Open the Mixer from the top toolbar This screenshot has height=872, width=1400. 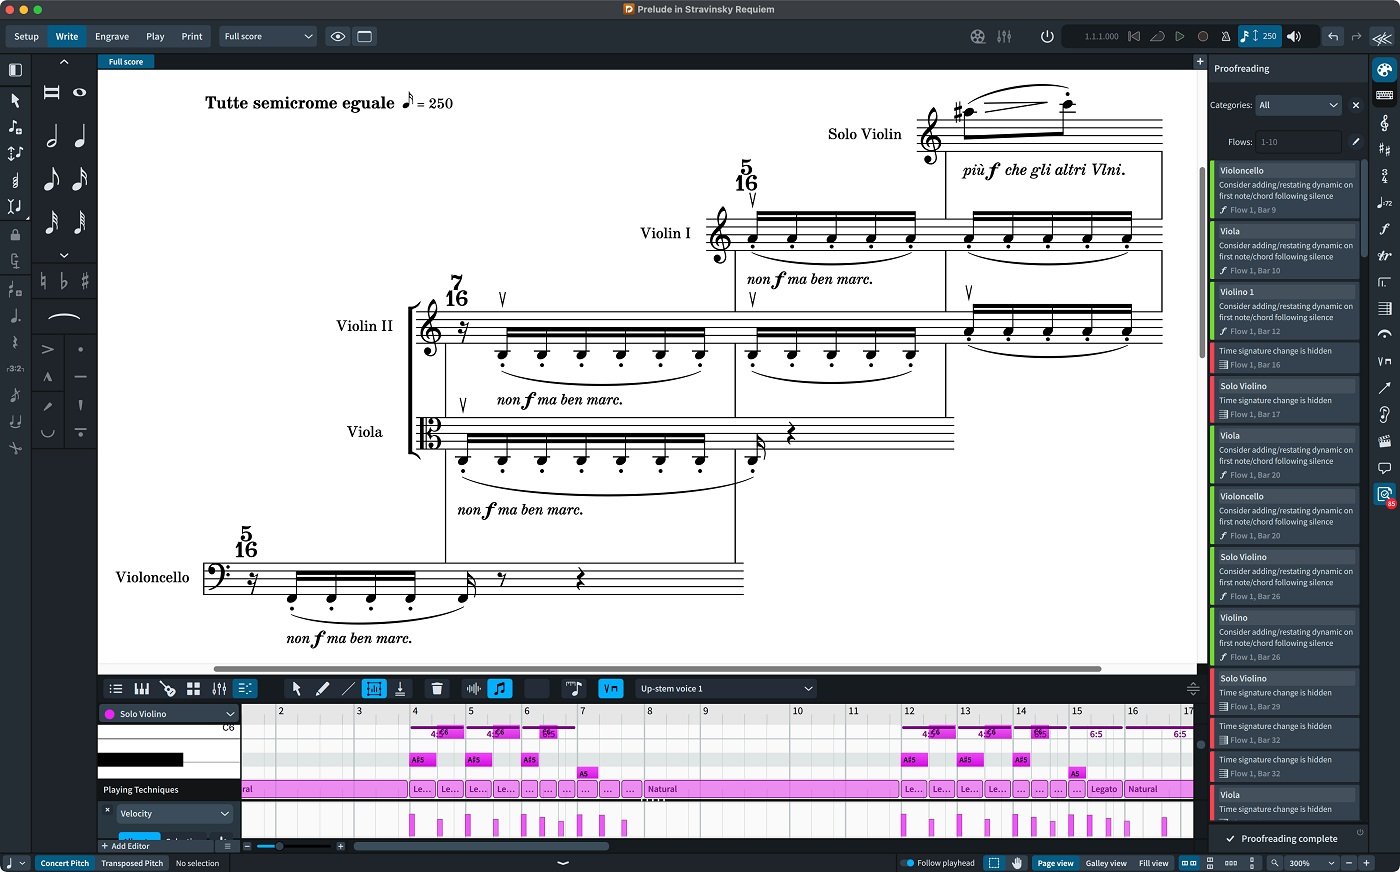coord(1004,36)
